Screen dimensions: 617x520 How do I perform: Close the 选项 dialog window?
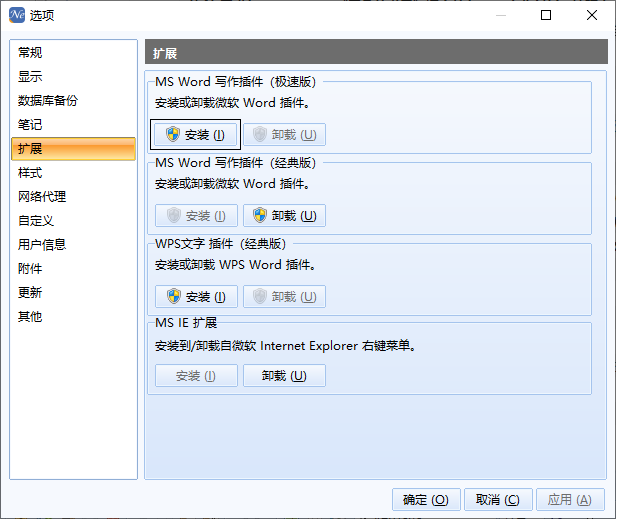(x=591, y=15)
